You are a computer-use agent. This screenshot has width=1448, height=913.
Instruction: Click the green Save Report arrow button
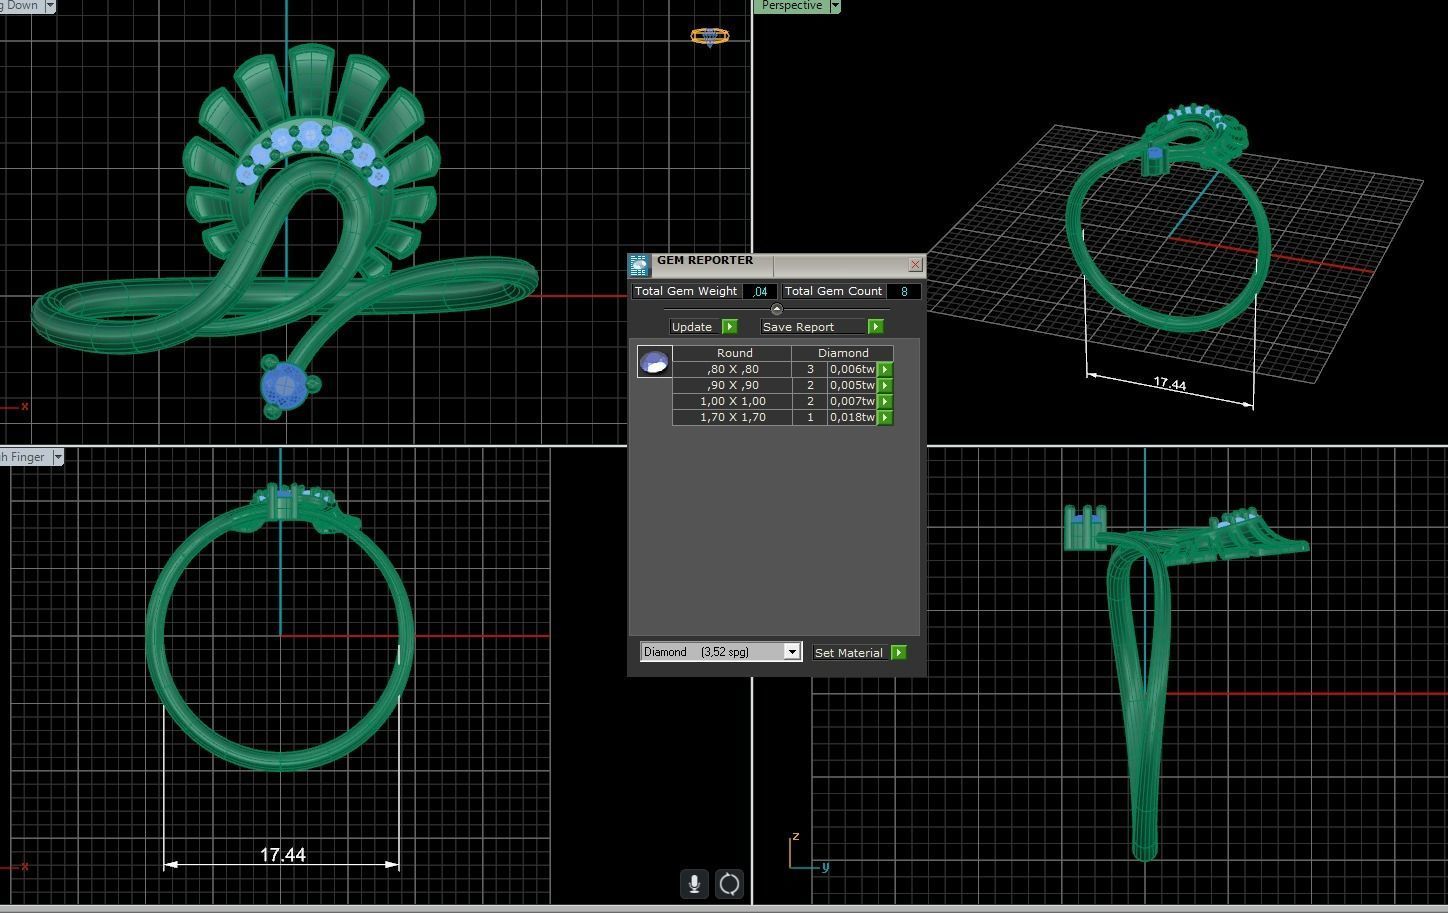click(x=875, y=327)
